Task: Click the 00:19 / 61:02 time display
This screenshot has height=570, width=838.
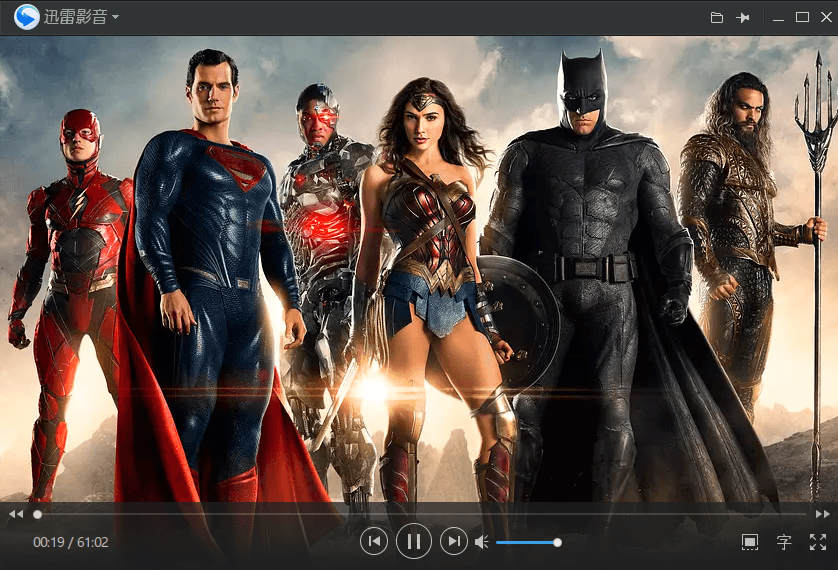Action: [x=71, y=542]
